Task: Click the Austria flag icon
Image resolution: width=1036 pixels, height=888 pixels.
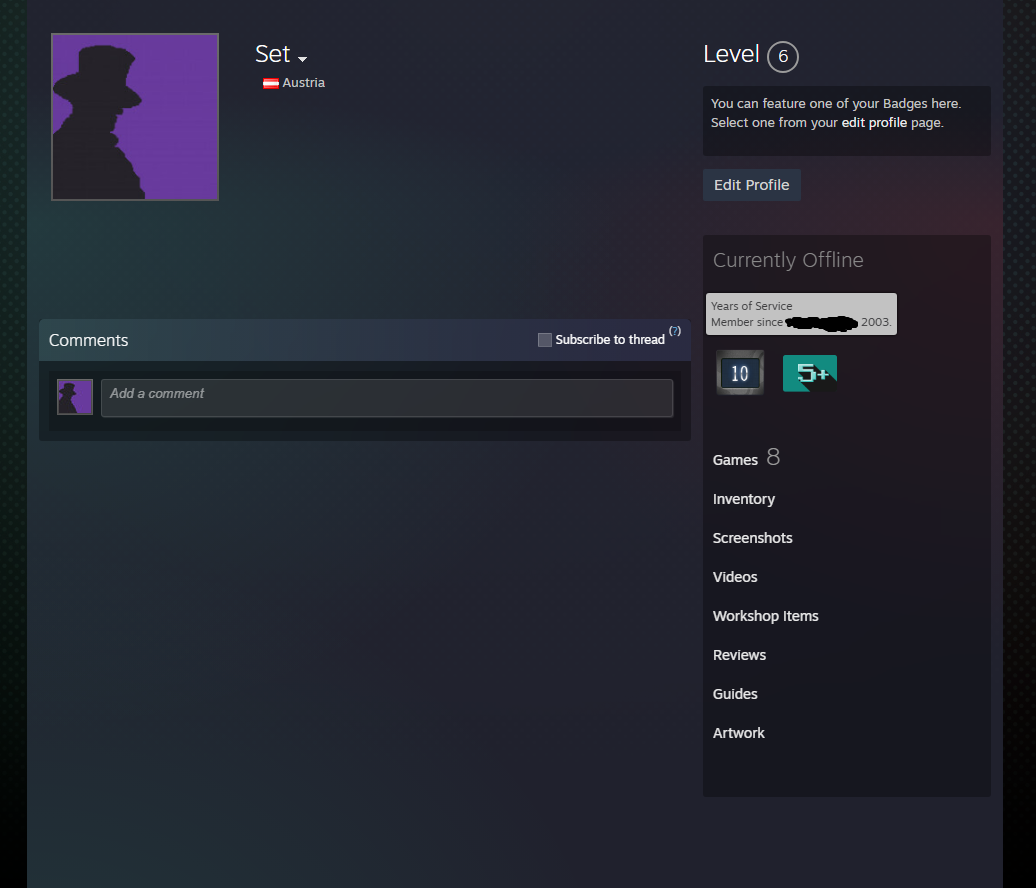Action: [270, 84]
